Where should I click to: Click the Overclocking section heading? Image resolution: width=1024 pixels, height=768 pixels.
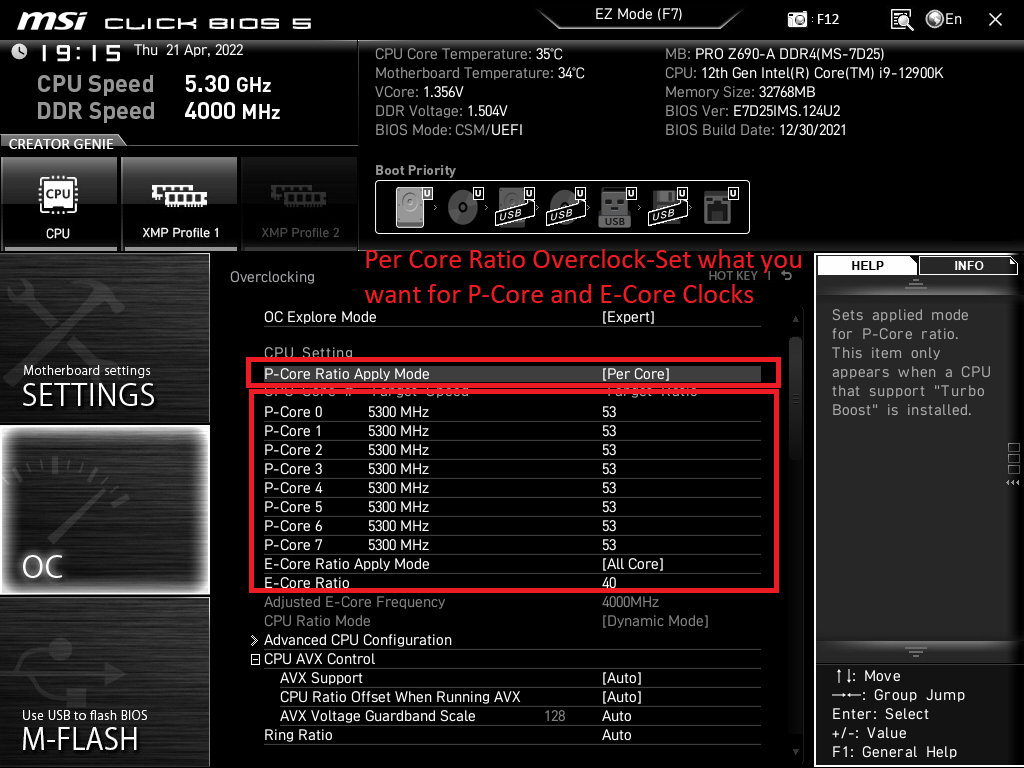pos(272,277)
